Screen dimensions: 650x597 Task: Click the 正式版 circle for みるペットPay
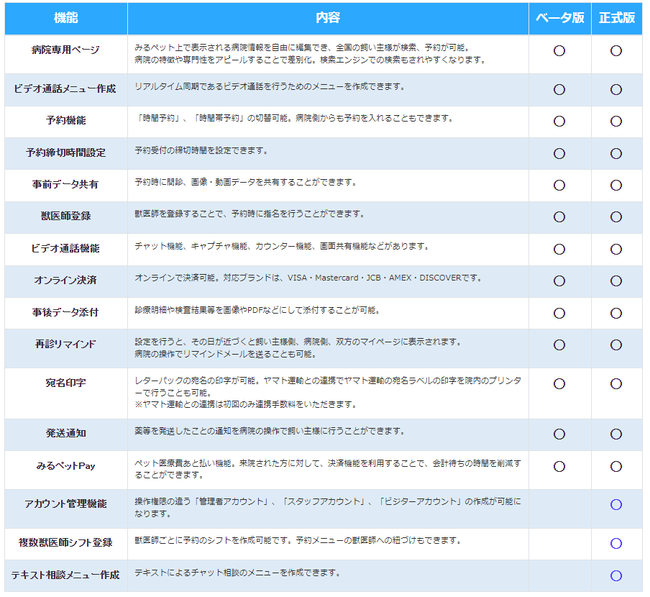pos(616,466)
